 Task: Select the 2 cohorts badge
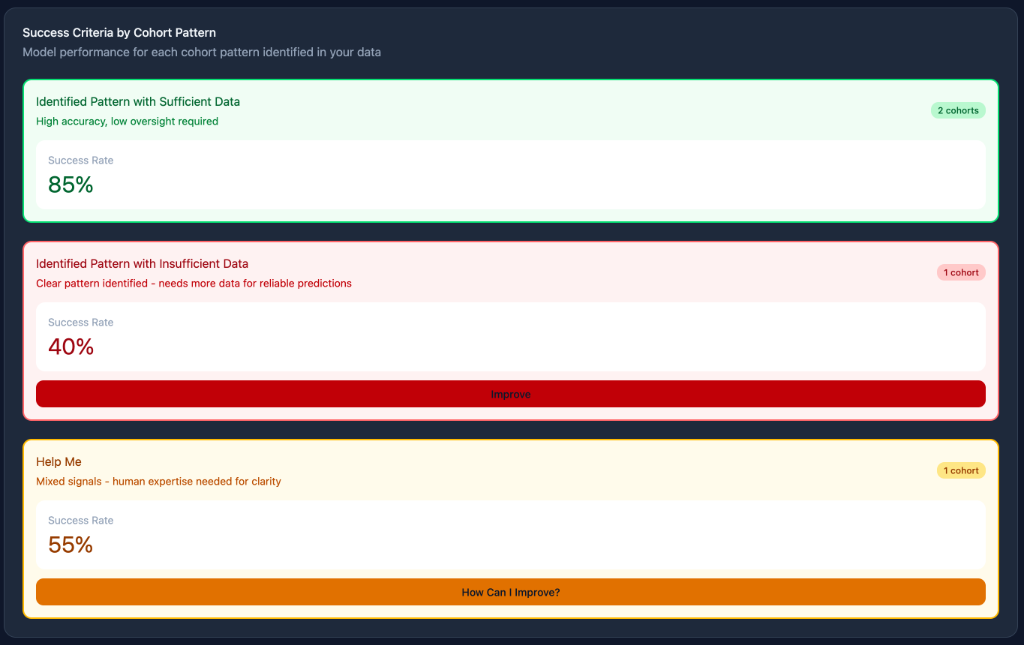tap(957, 110)
